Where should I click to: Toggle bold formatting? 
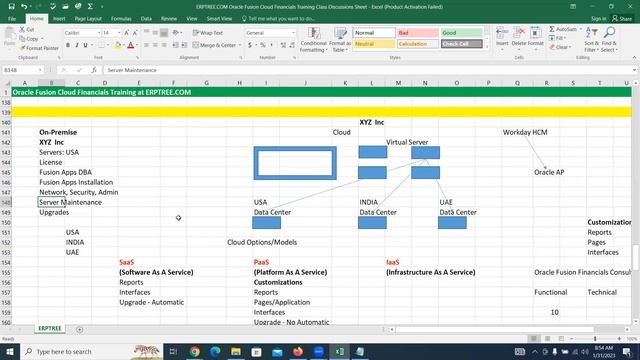pyautogui.click(x=68, y=45)
